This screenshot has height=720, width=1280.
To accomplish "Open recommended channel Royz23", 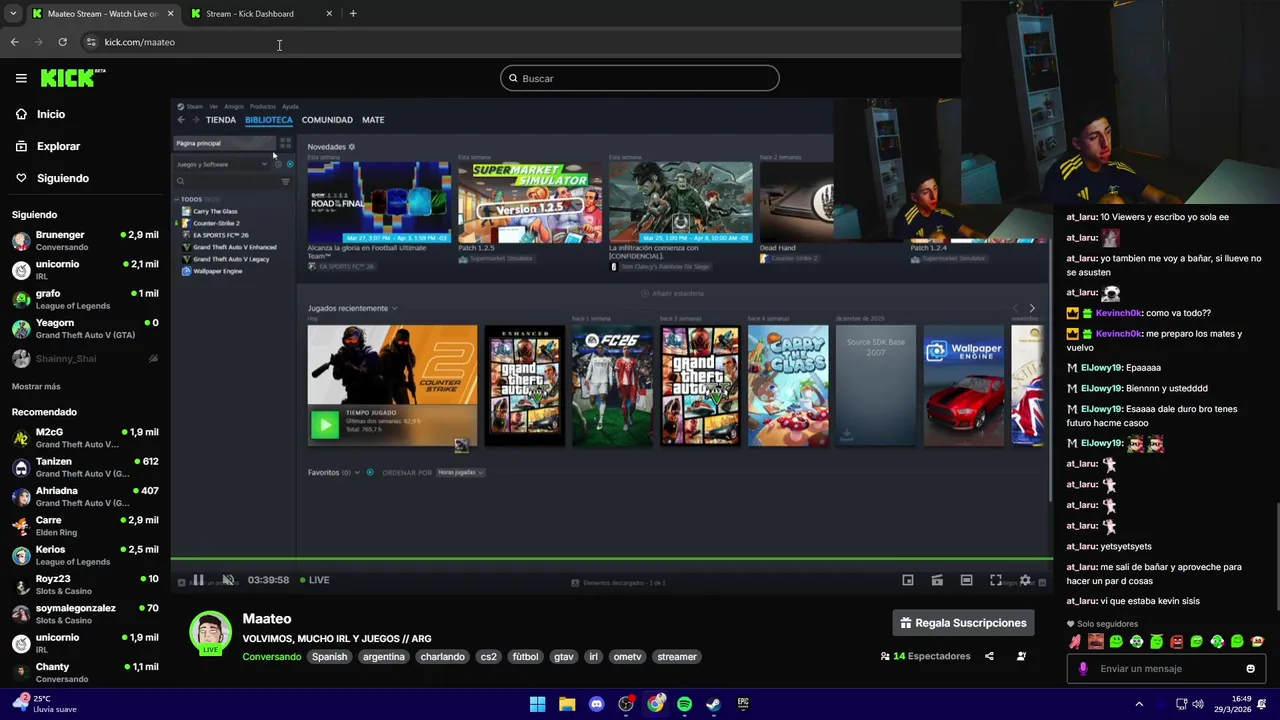I will coord(85,584).
